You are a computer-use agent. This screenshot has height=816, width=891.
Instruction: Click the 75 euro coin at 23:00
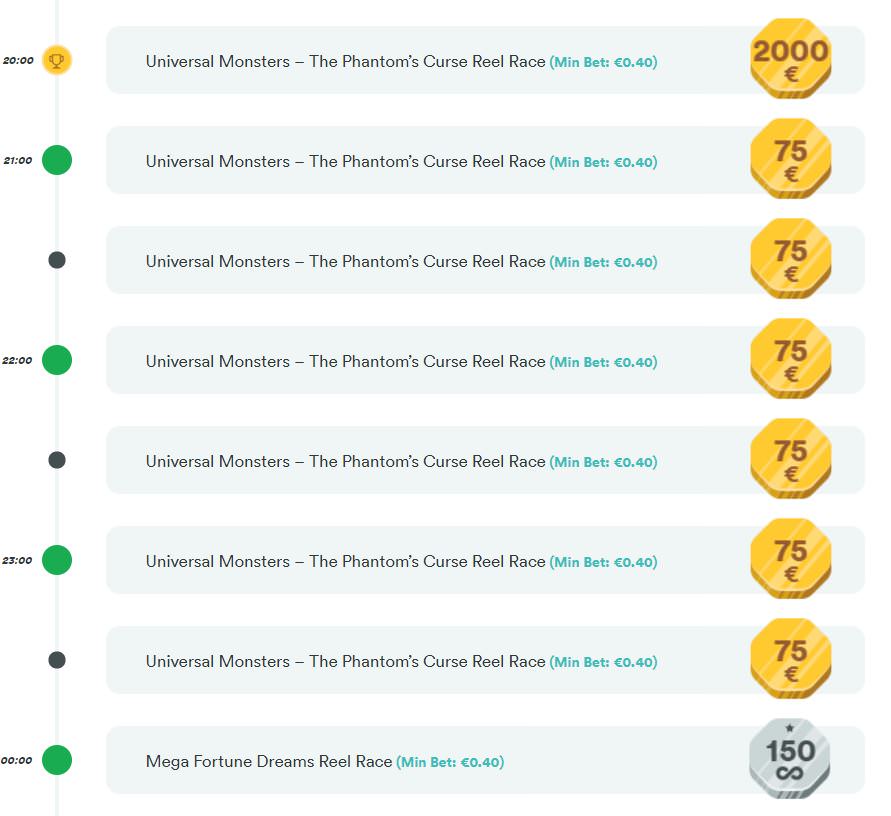click(x=790, y=559)
